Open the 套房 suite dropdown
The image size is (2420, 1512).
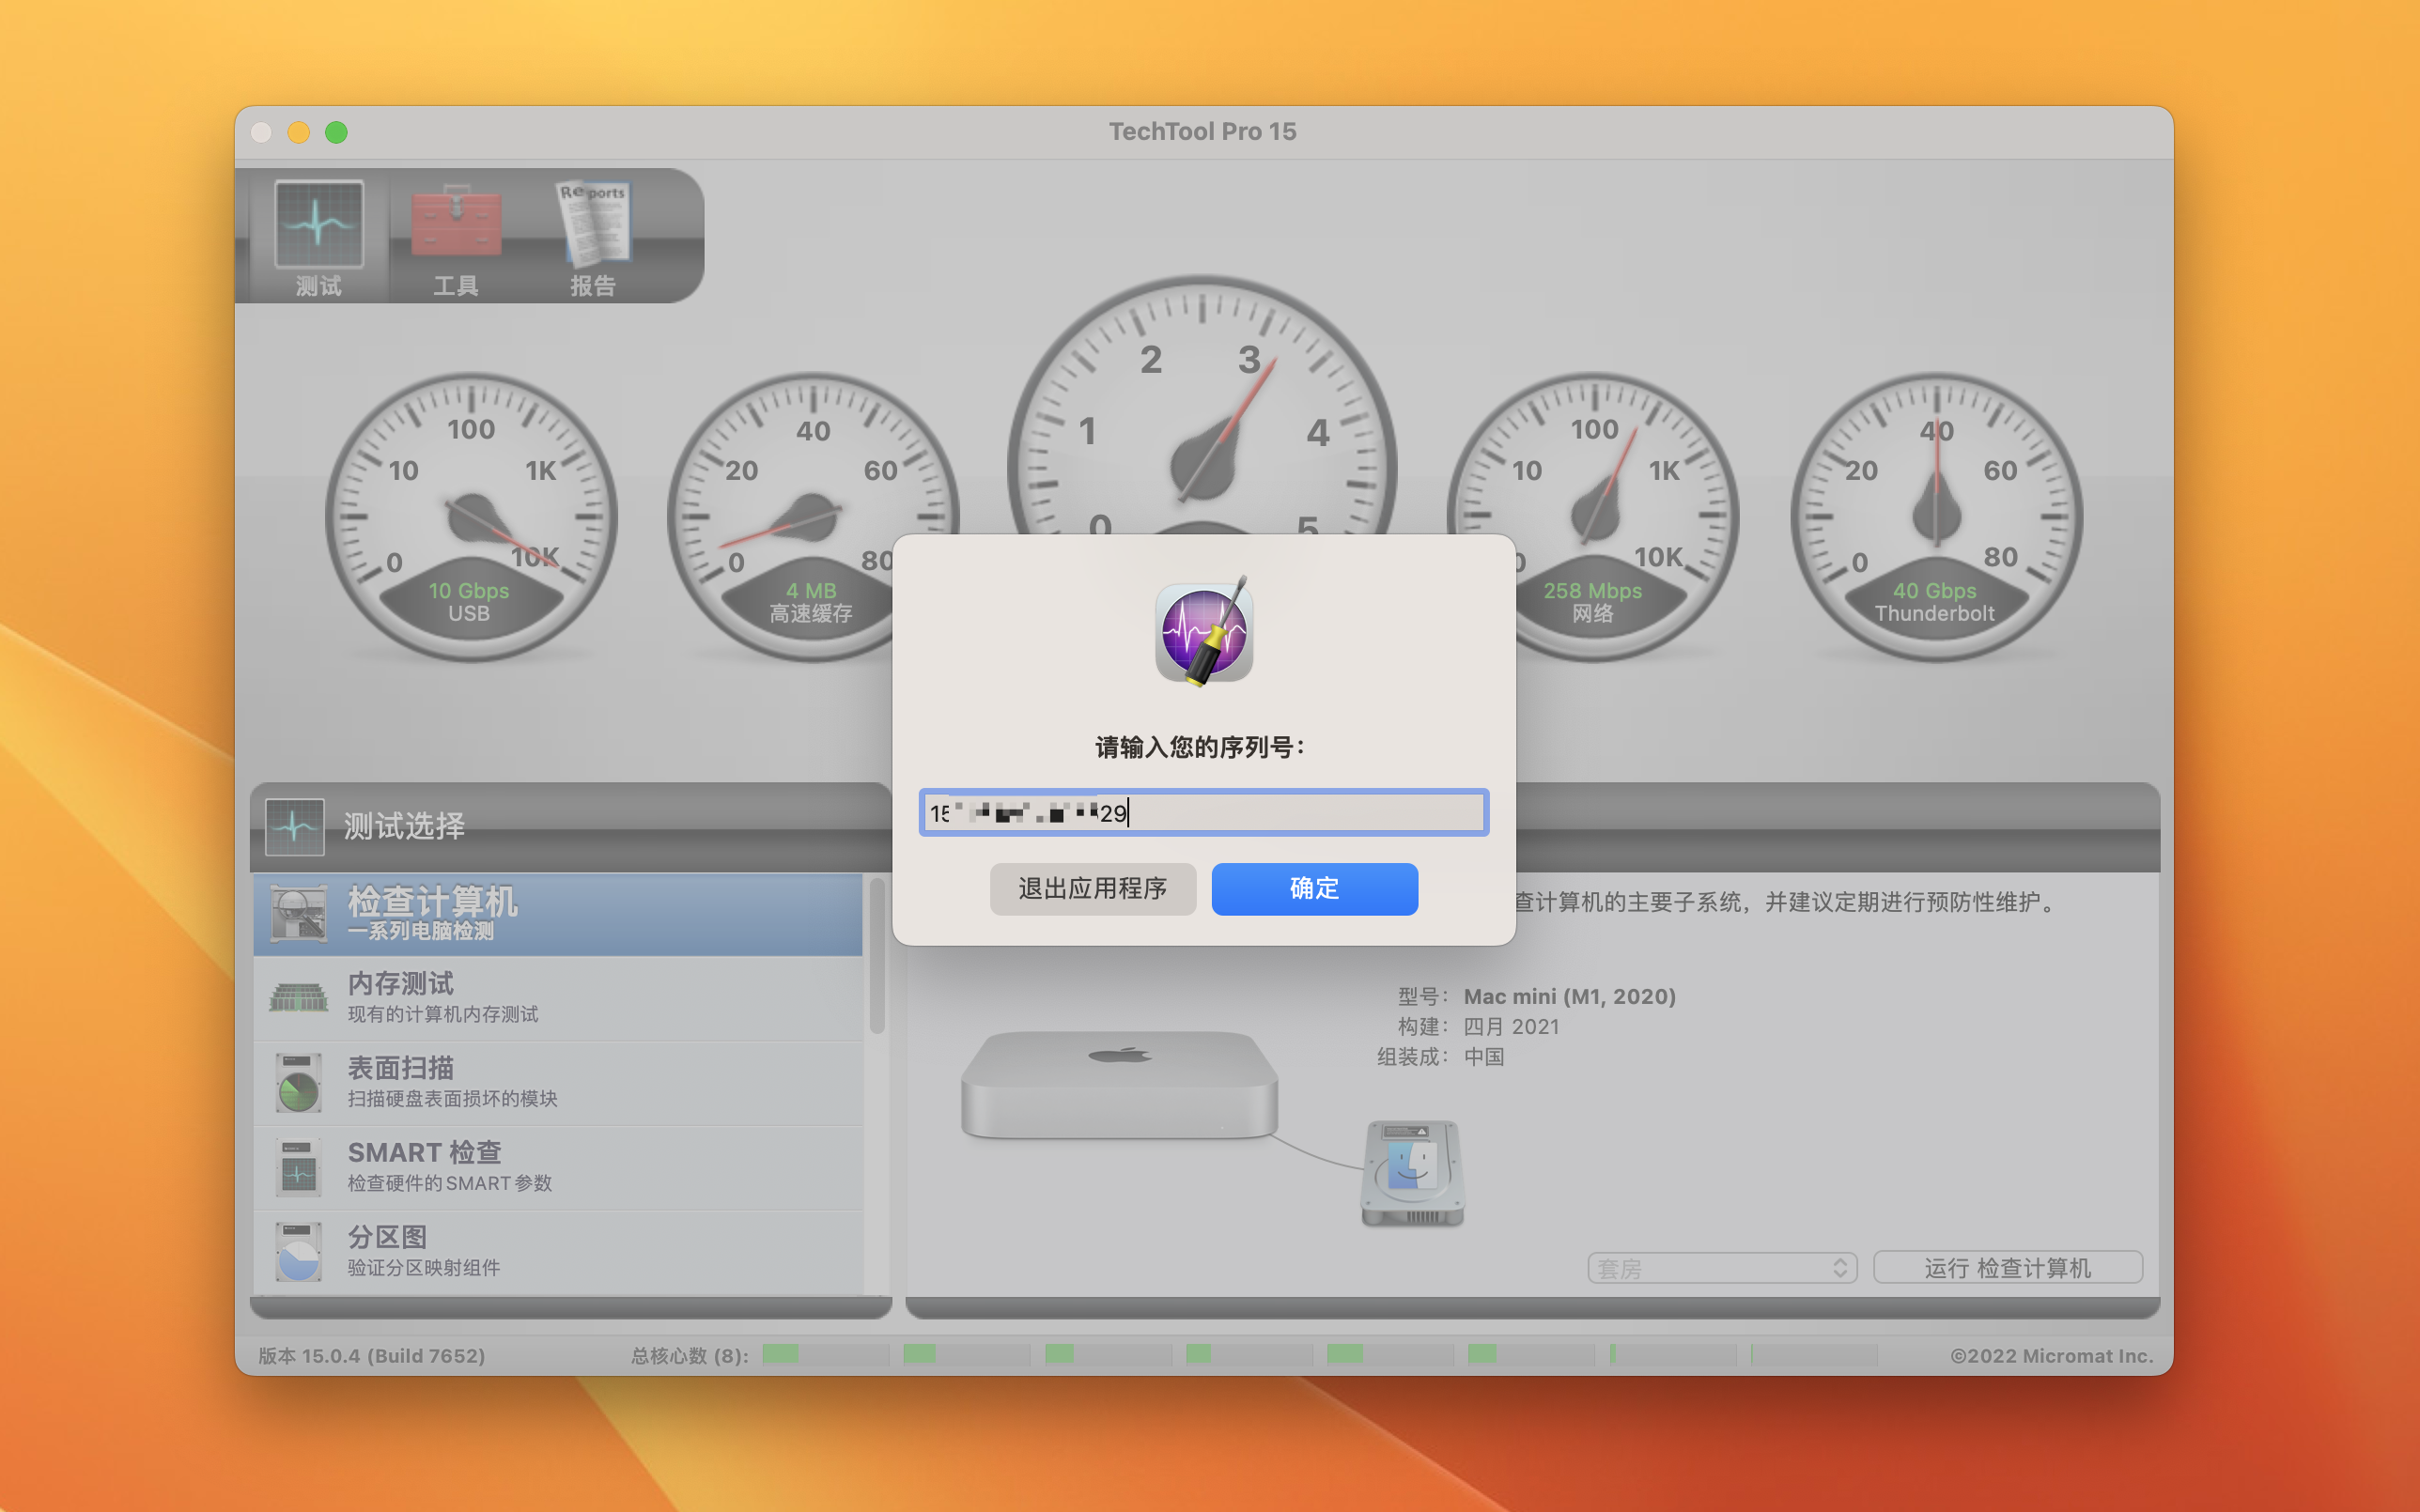coord(1710,1268)
